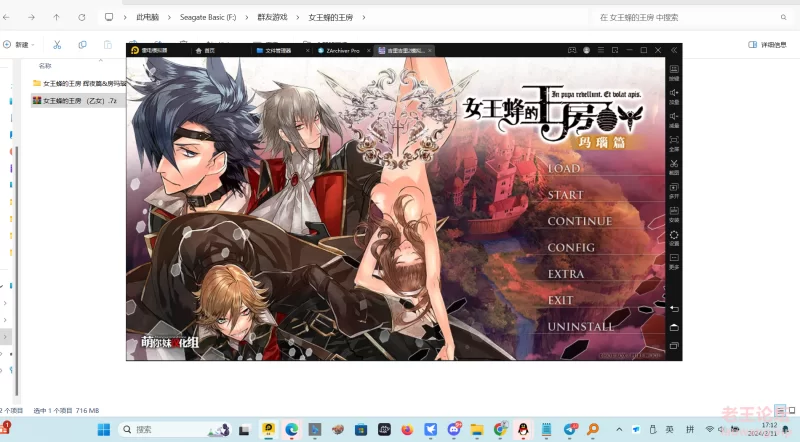The width and height of the screenshot is (800, 442).
Task: Click the Cut scissors icon in Explorer
Action: tap(57, 45)
